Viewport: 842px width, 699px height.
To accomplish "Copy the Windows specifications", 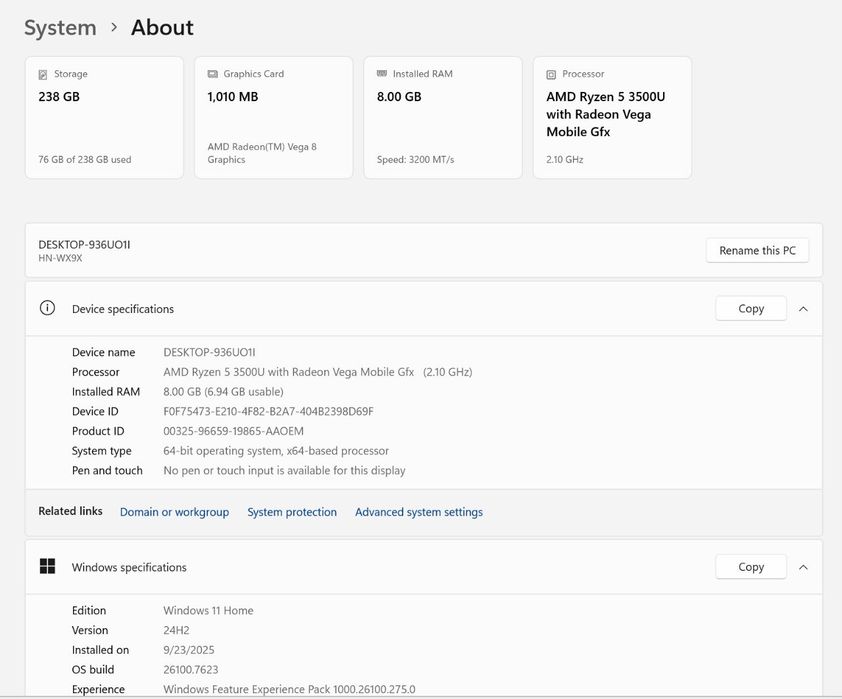I will (751, 567).
